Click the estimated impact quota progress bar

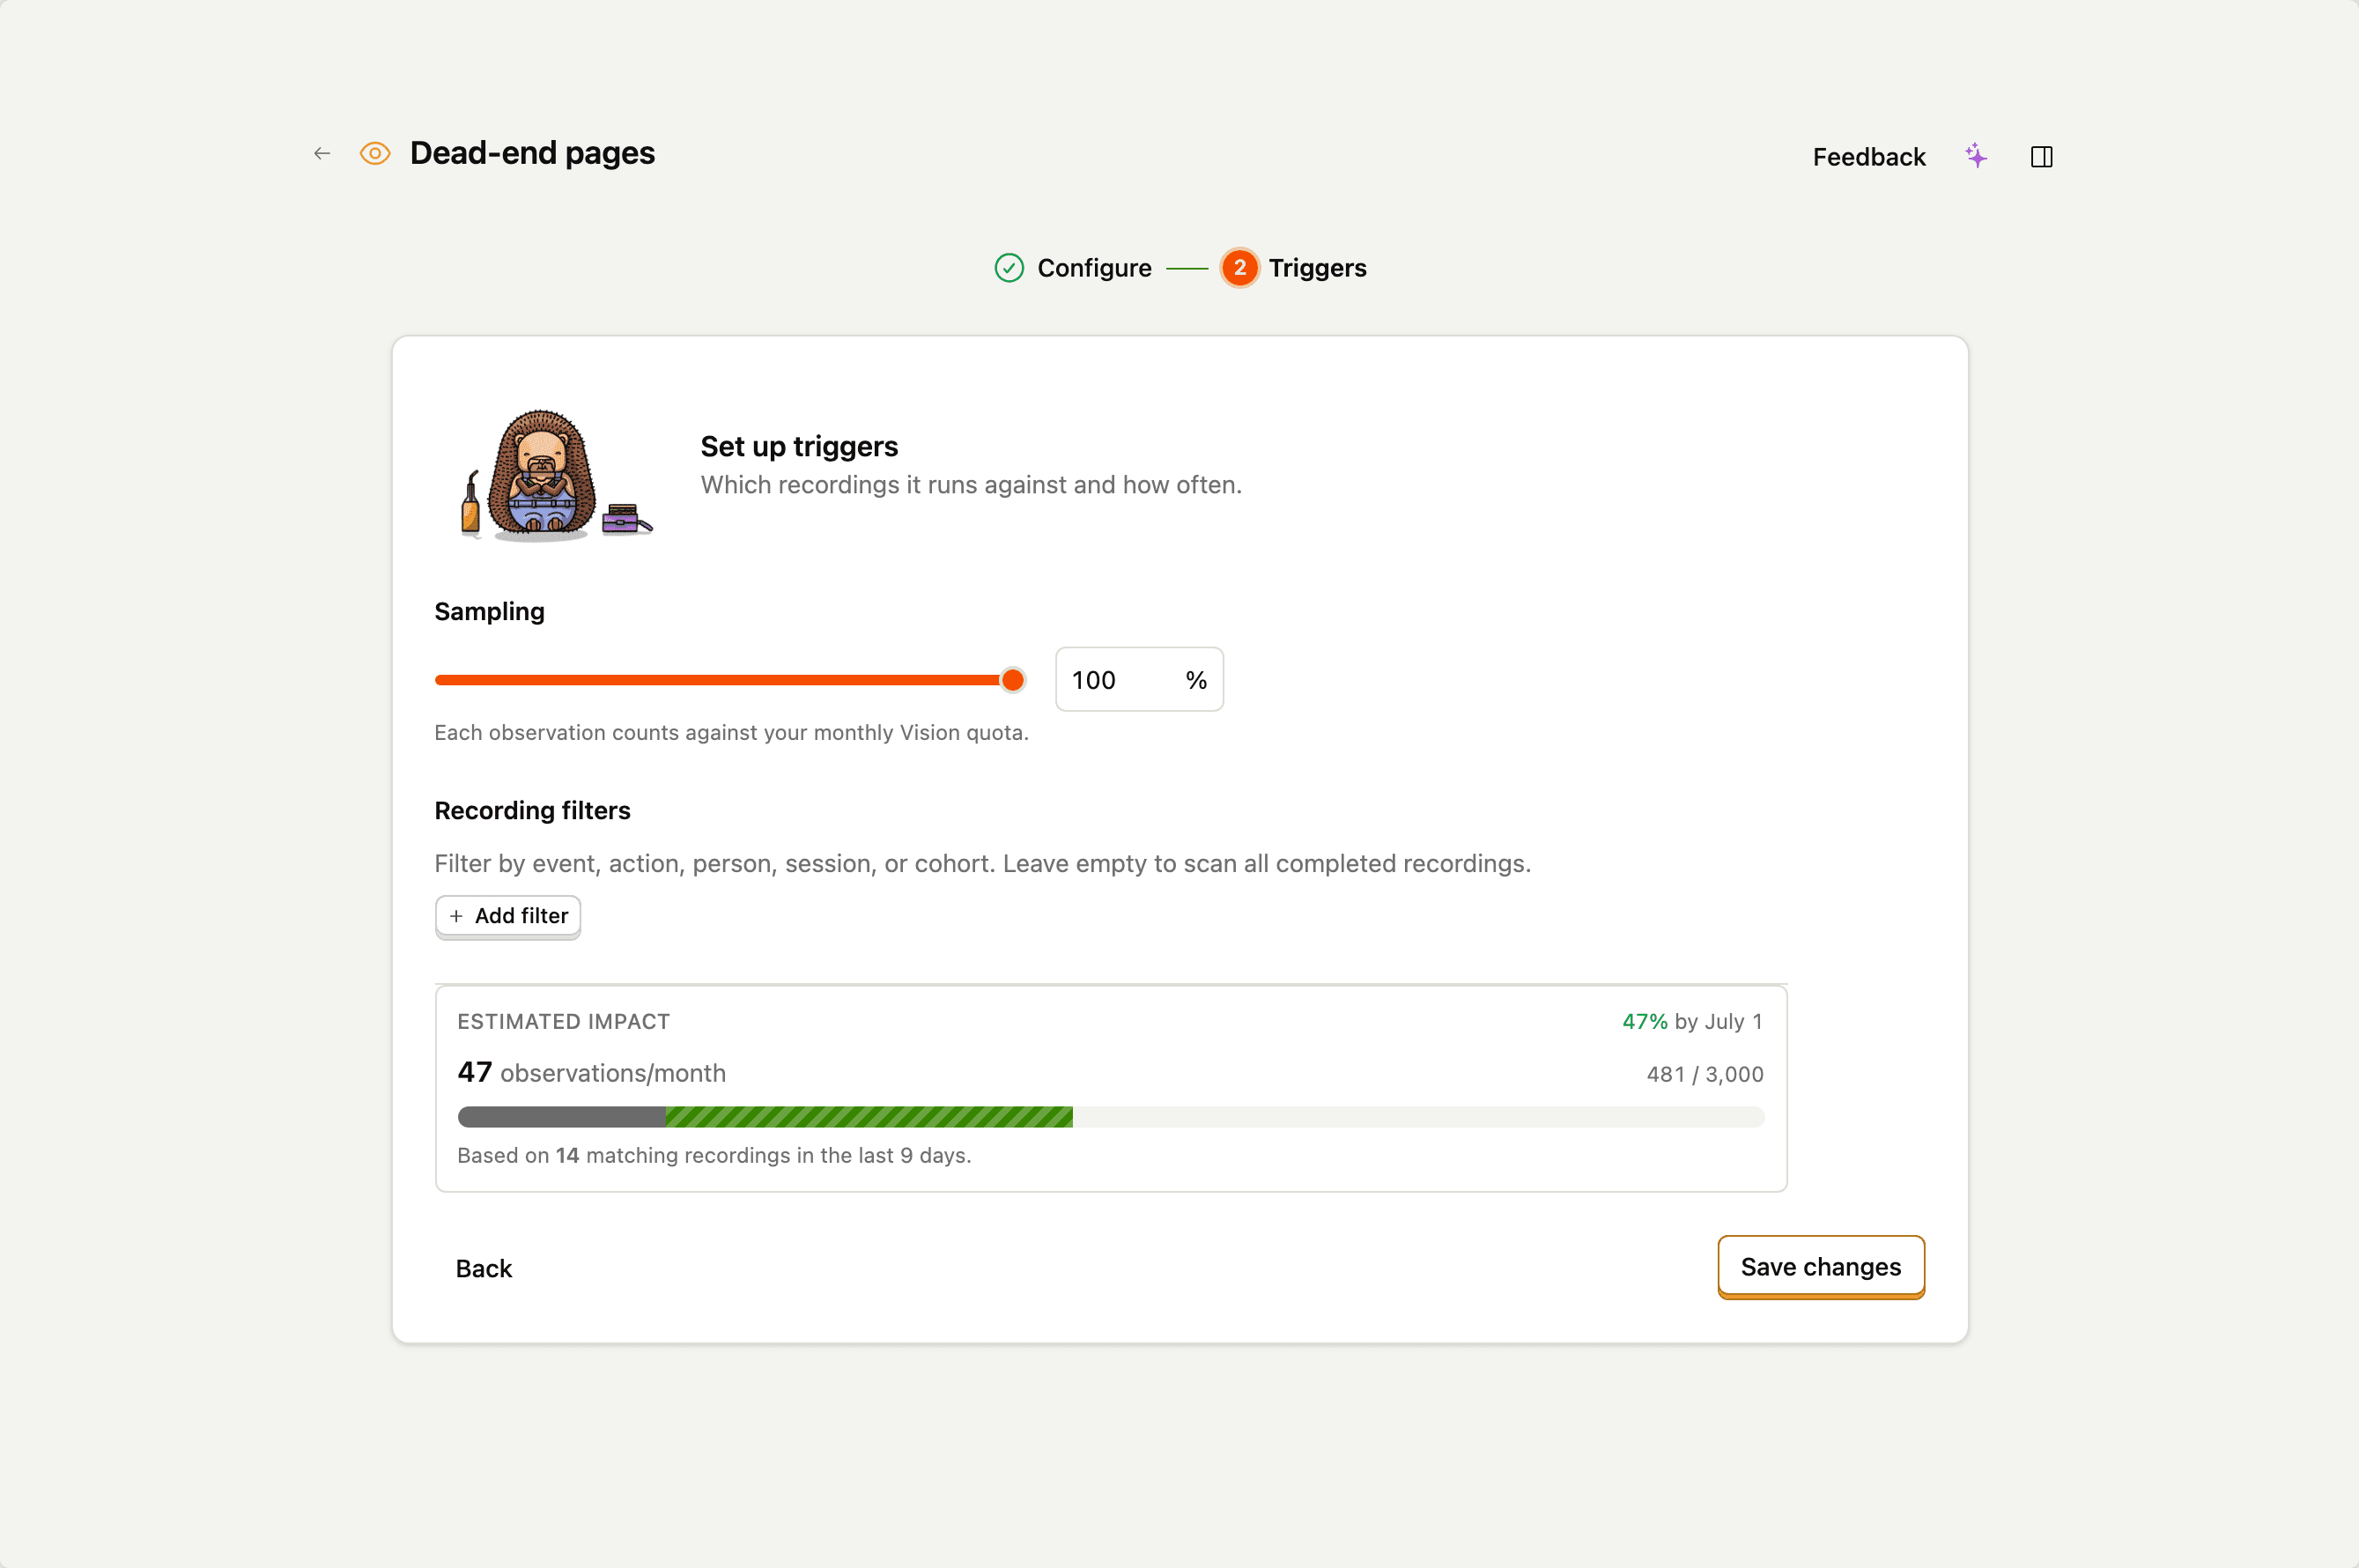[x=1110, y=1117]
